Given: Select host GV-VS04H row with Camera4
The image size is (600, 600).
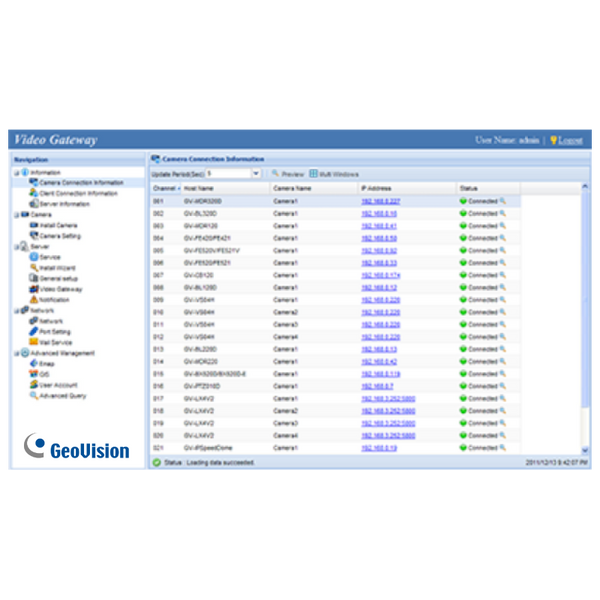Looking at the screenshot, I should coord(199,337).
